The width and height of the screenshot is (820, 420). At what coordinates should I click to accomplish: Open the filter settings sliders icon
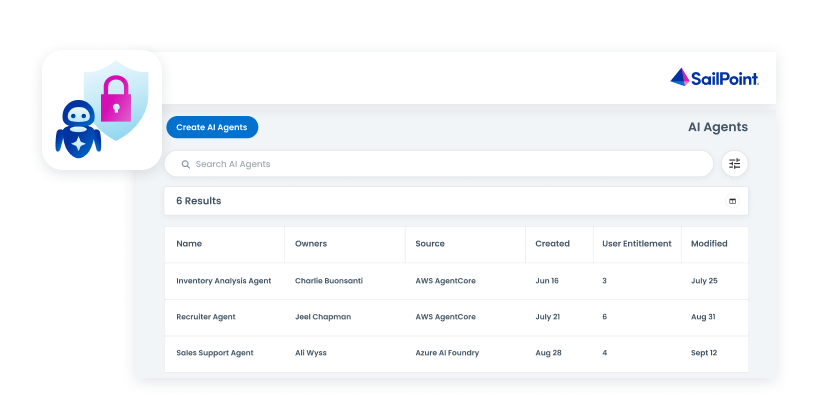tap(734, 164)
